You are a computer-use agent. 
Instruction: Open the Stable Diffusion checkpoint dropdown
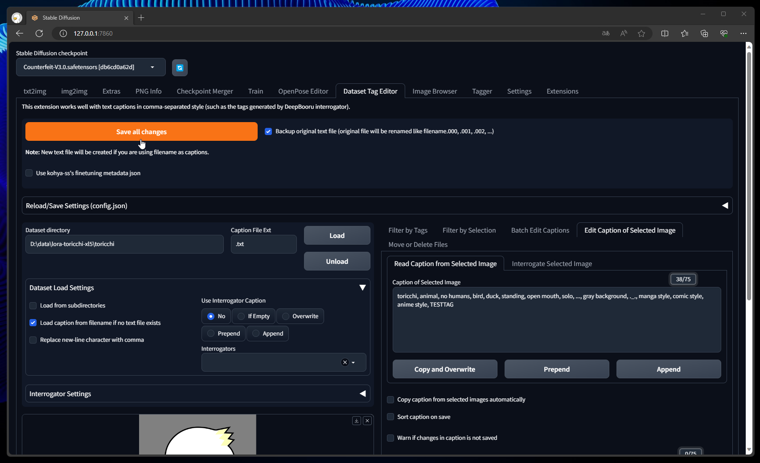91,68
